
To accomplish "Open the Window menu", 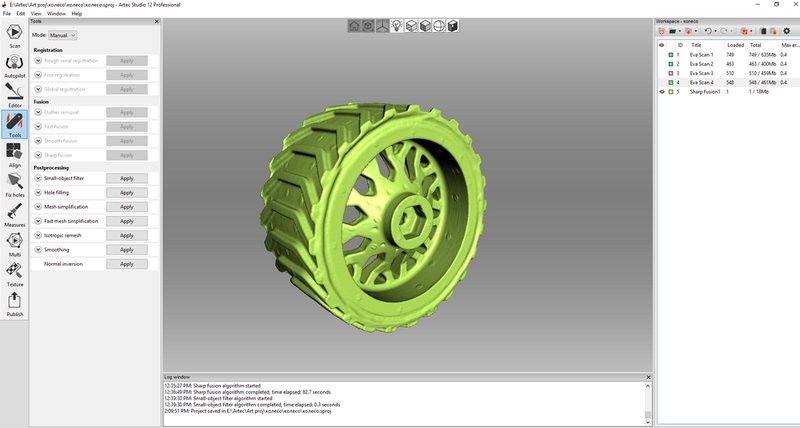I will pyautogui.click(x=57, y=14).
